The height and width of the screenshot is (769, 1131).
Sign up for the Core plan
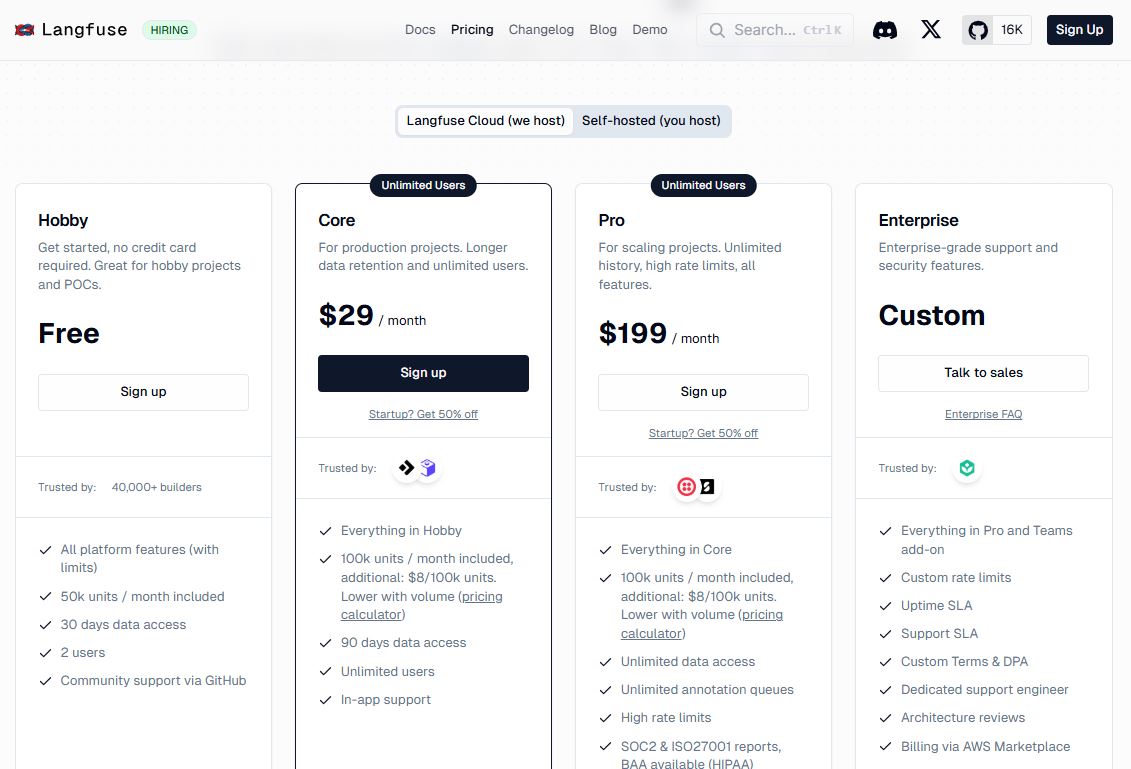click(x=423, y=372)
